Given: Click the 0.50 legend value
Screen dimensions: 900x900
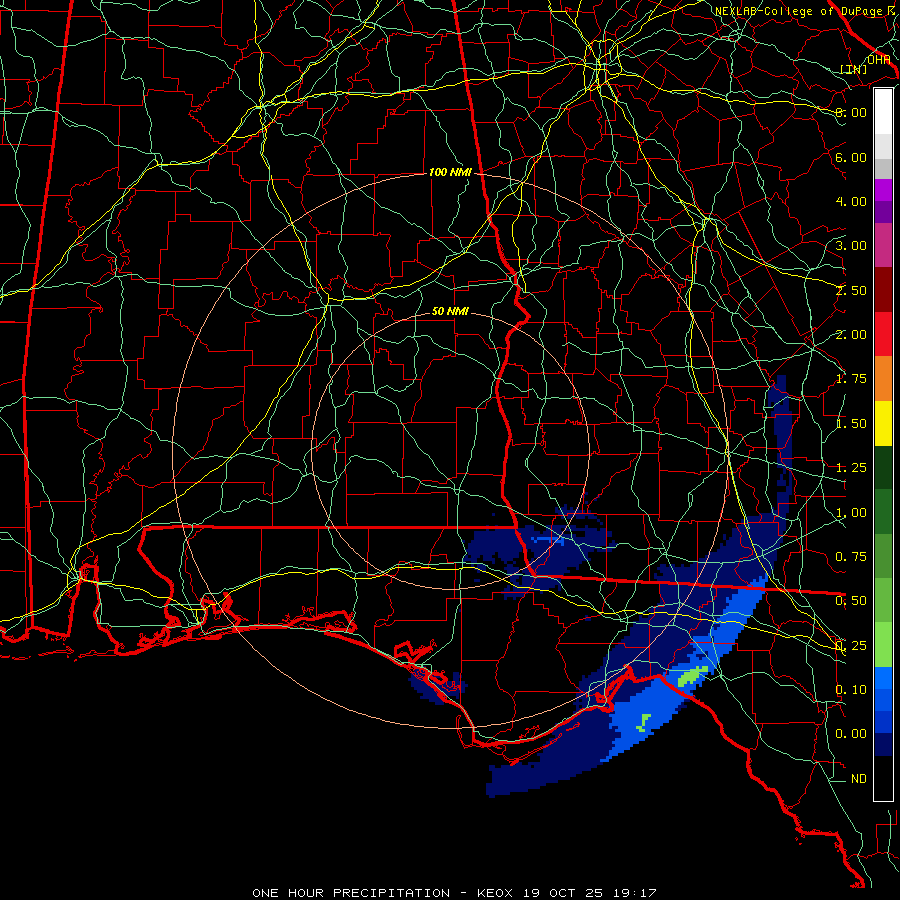Looking at the screenshot, I should coord(851,601).
